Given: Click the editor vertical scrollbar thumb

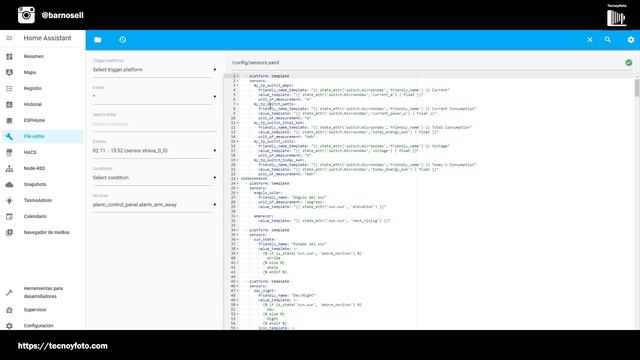Looking at the screenshot, I should click(637, 88).
